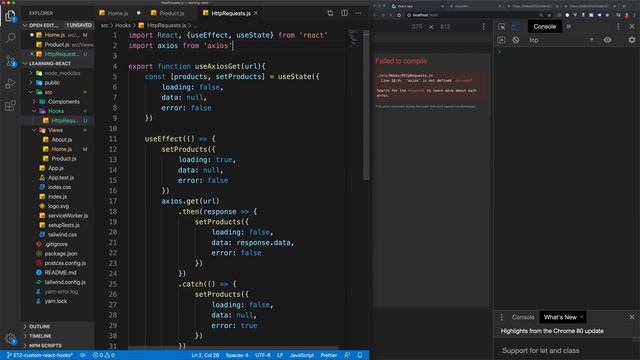Click the errors and warnings status item
This screenshot has width=640, height=360.
tap(104, 355)
